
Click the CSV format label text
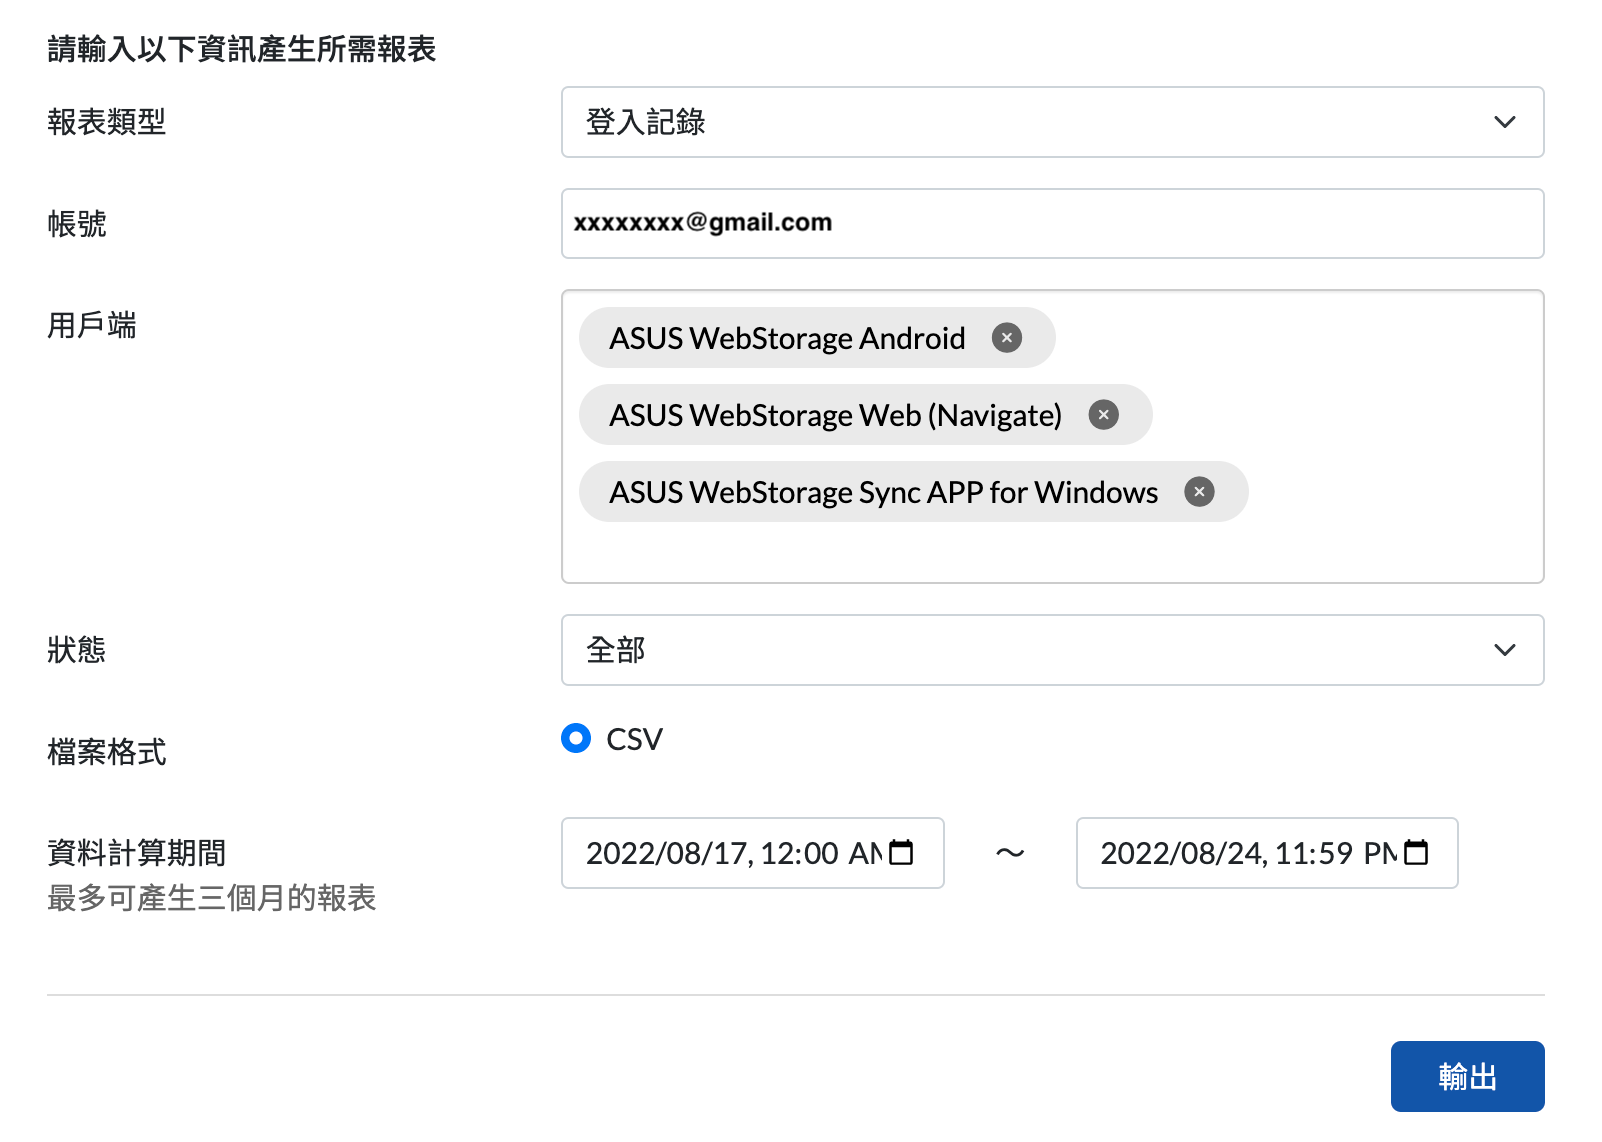coord(634,739)
